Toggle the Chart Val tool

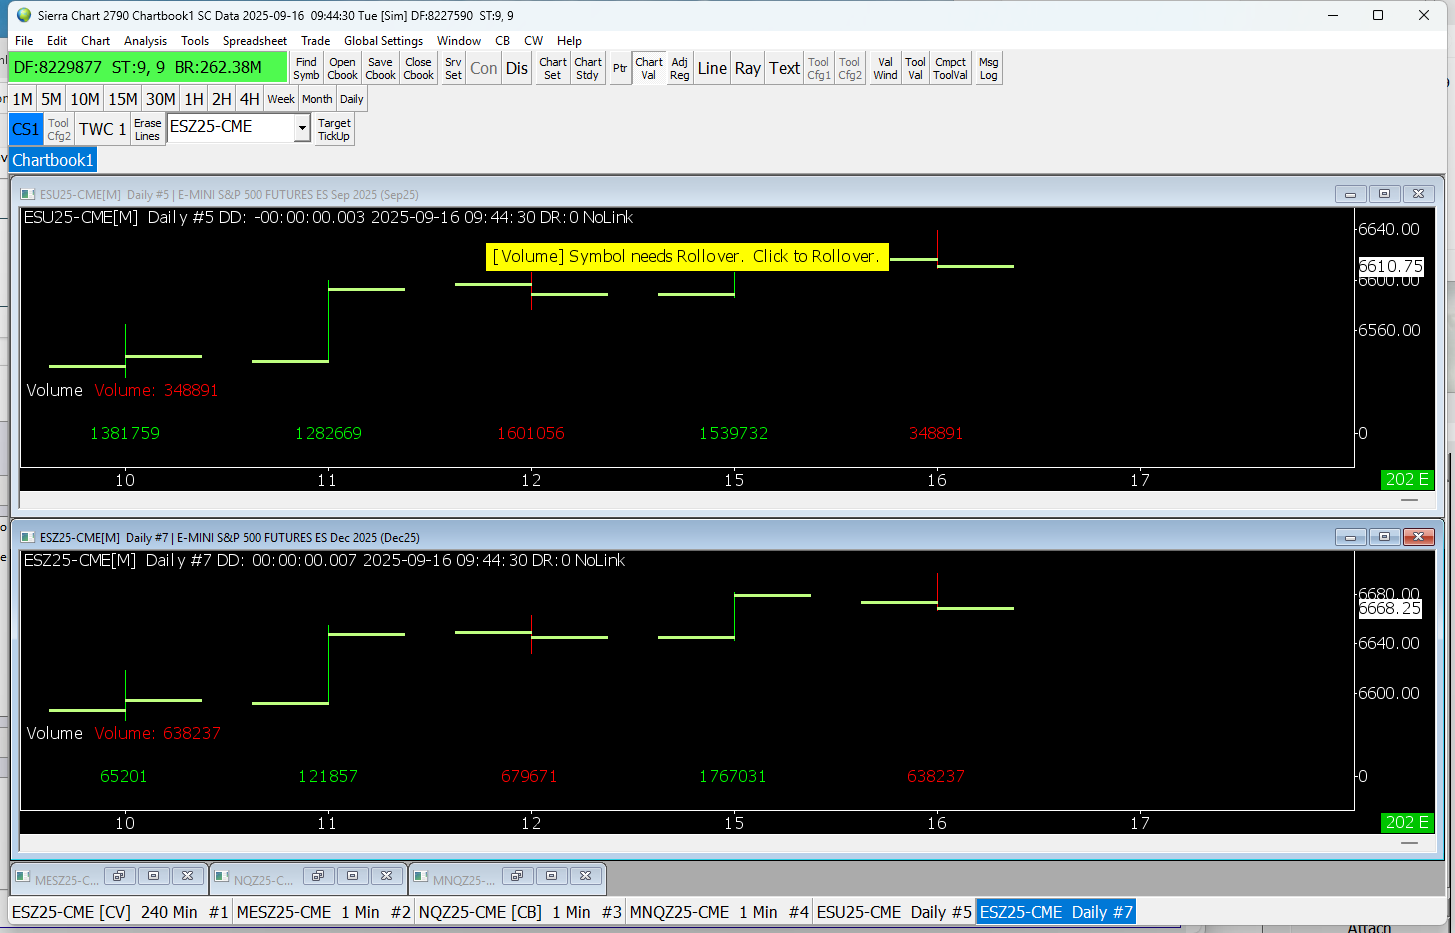(649, 68)
